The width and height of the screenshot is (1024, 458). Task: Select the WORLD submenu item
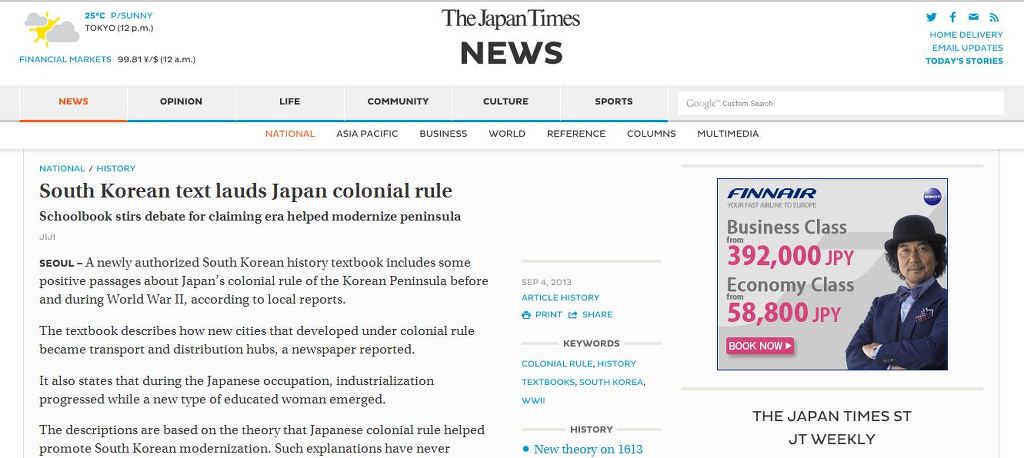tap(507, 134)
